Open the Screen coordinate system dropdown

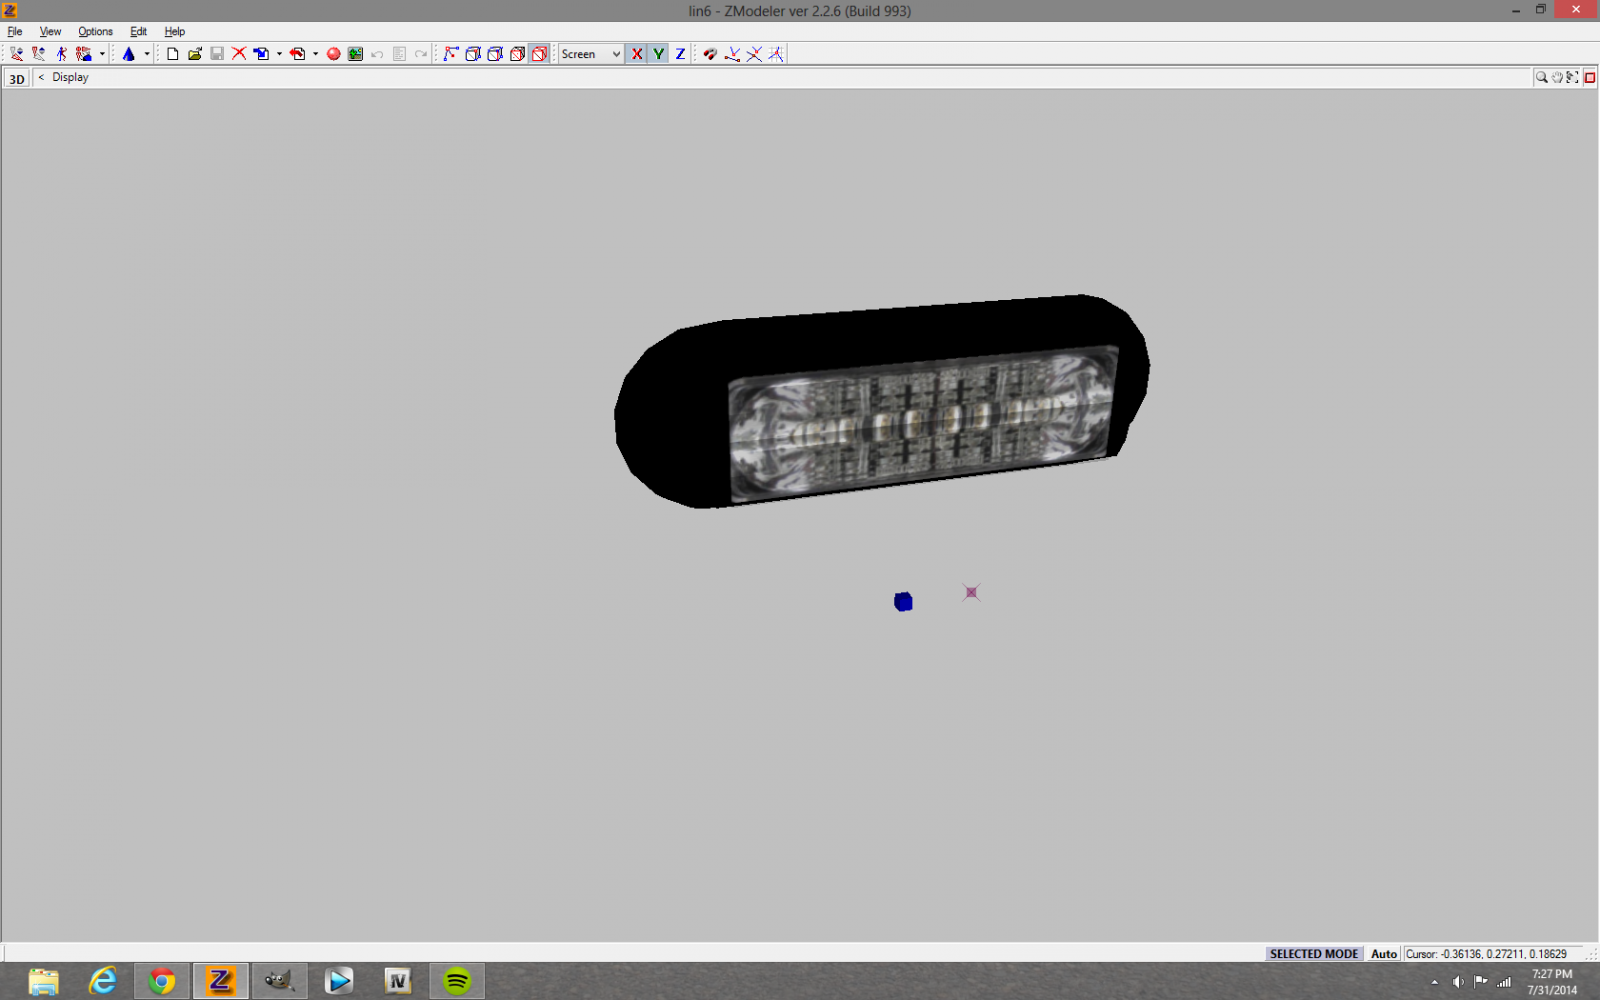coord(591,54)
